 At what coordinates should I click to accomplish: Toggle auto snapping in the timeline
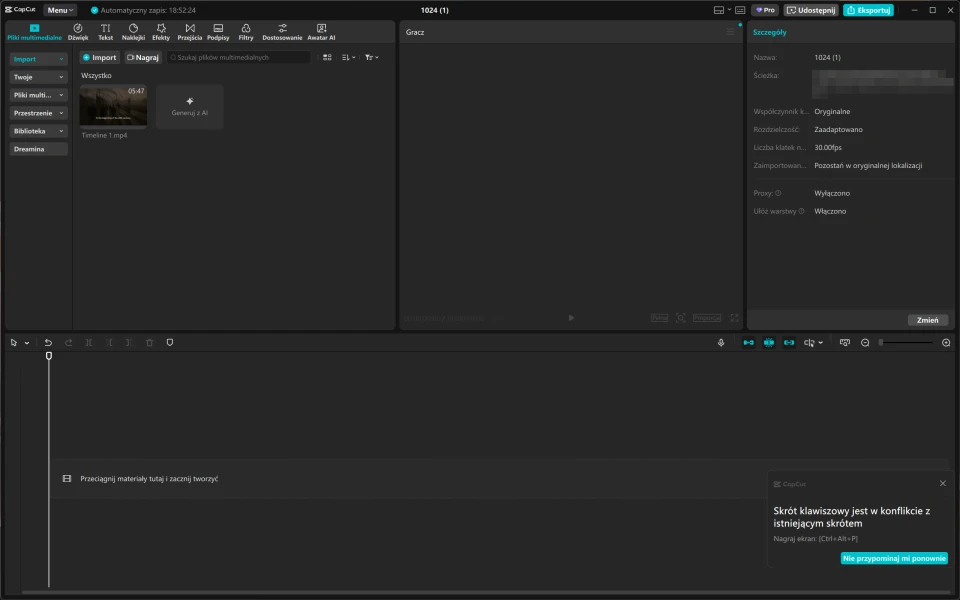click(x=769, y=343)
